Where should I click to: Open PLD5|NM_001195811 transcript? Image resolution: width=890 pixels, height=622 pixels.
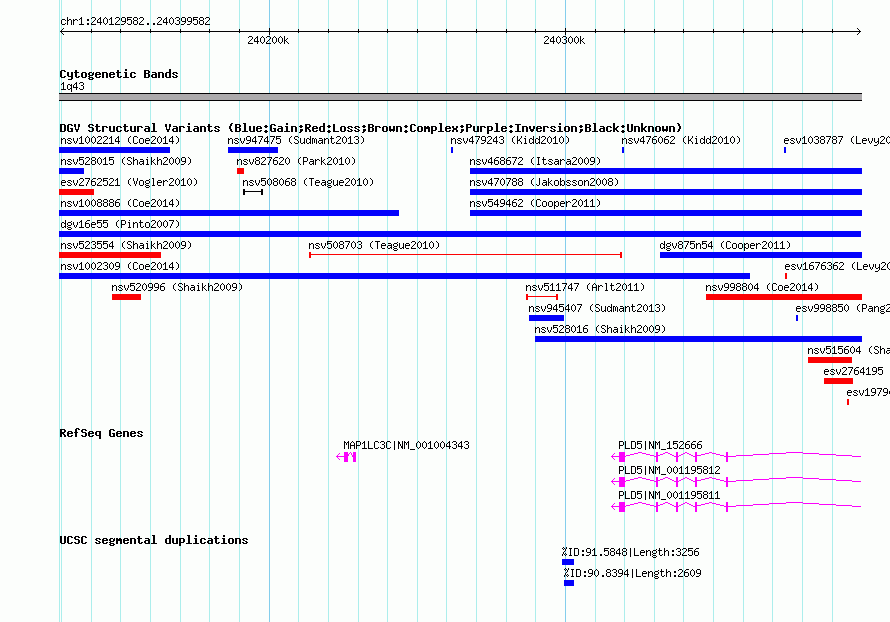pyautogui.click(x=669, y=495)
